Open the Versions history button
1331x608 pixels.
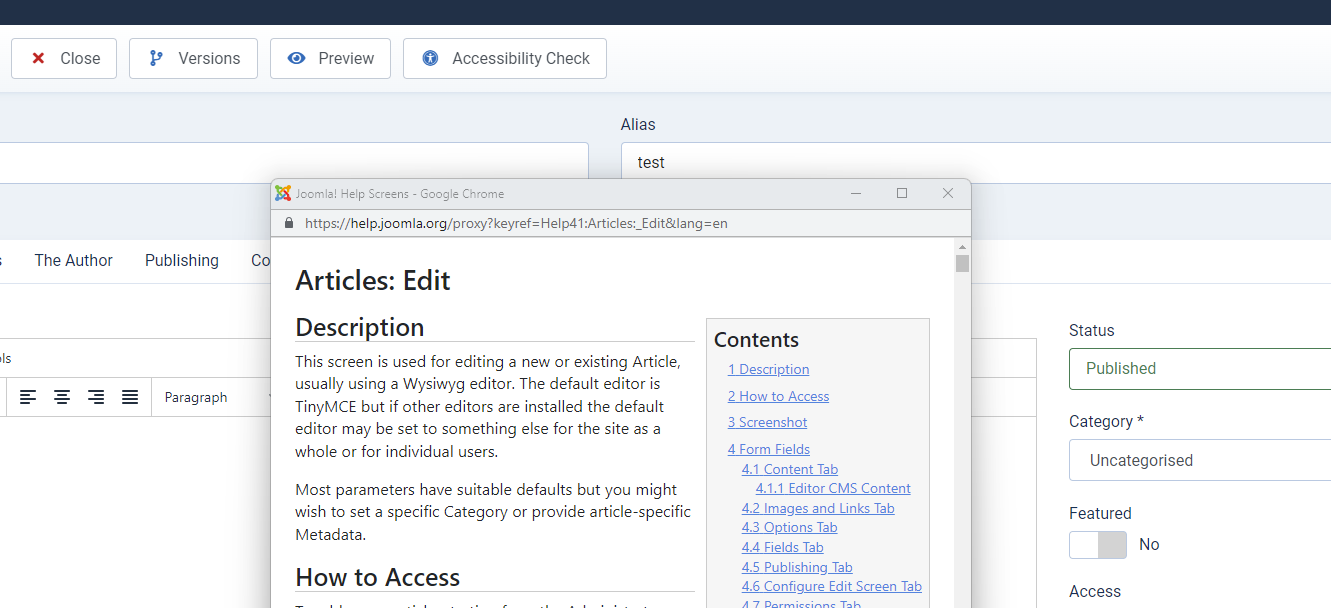pyautogui.click(x=193, y=58)
